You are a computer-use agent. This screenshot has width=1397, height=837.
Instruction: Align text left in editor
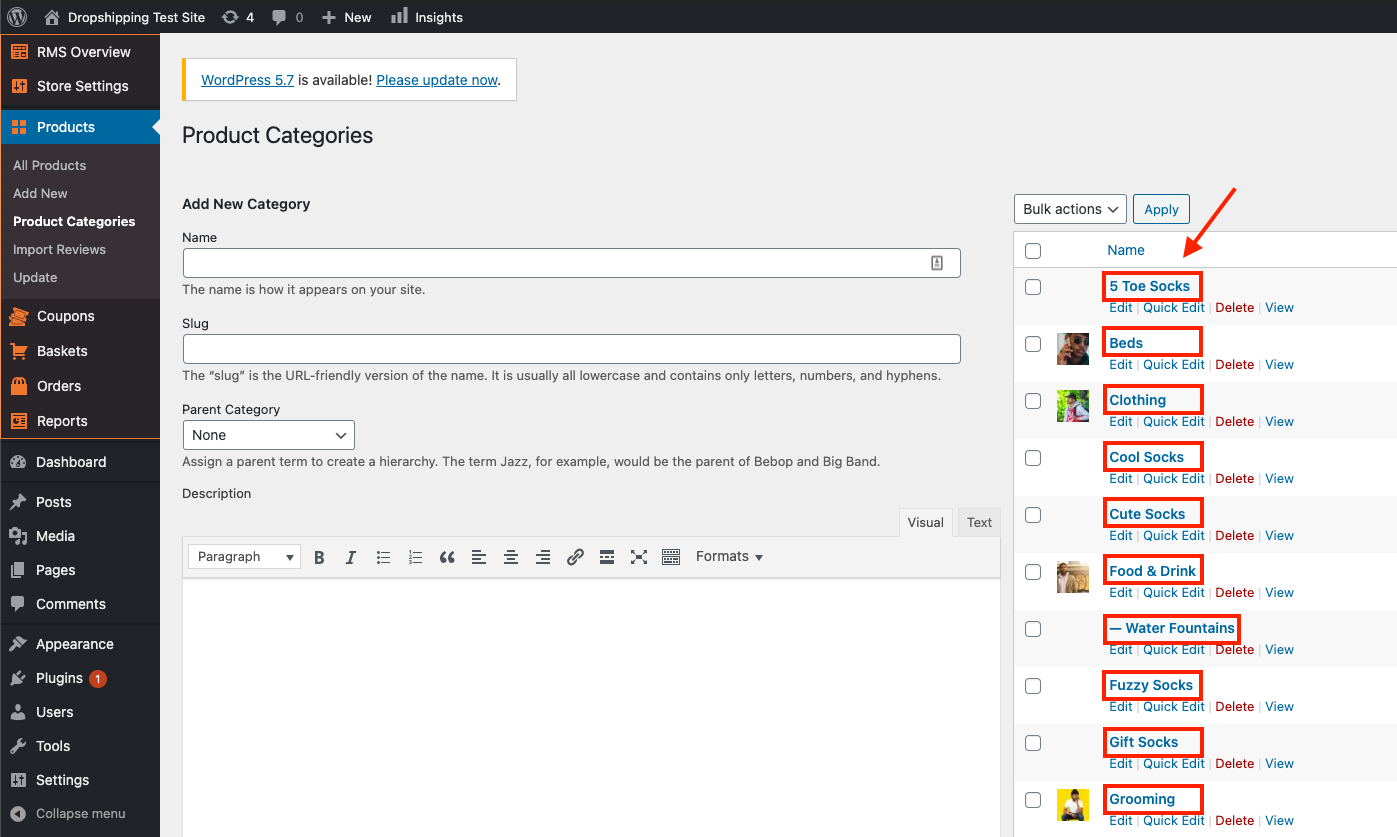pyautogui.click(x=479, y=557)
